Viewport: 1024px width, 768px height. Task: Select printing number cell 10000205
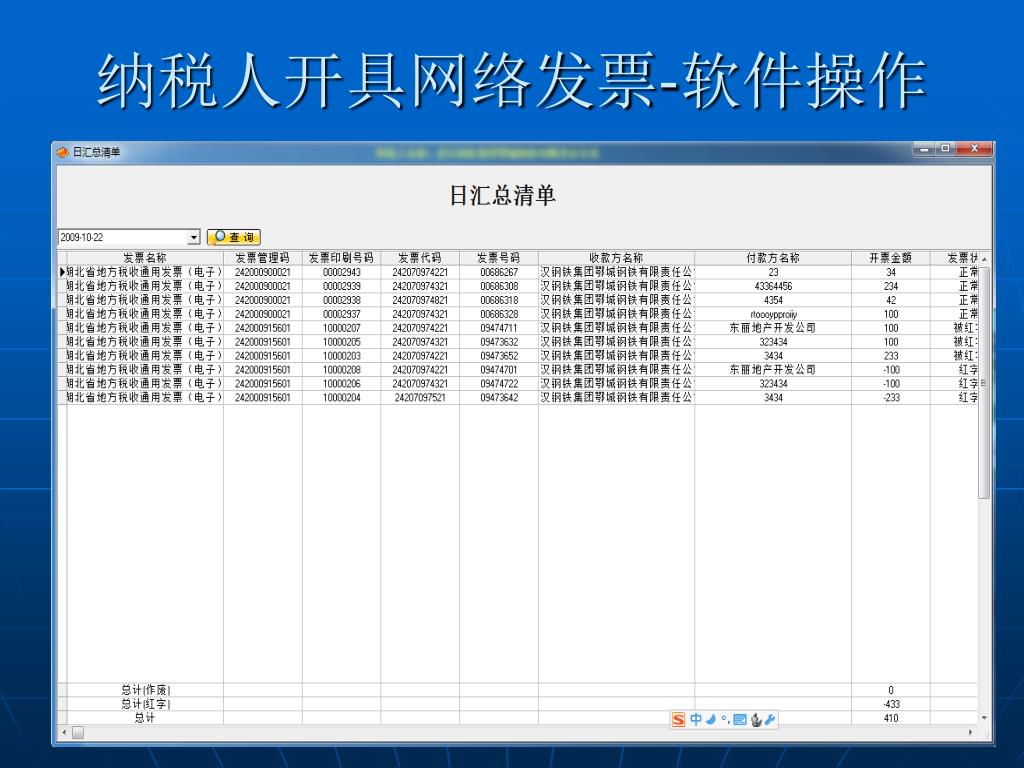(342, 342)
